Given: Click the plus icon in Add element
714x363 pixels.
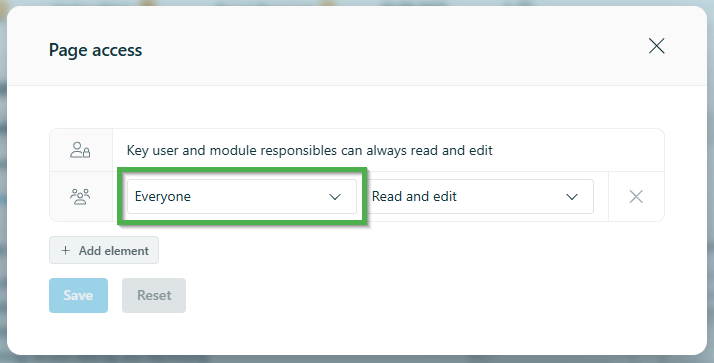Looking at the screenshot, I should (x=66, y=251).
